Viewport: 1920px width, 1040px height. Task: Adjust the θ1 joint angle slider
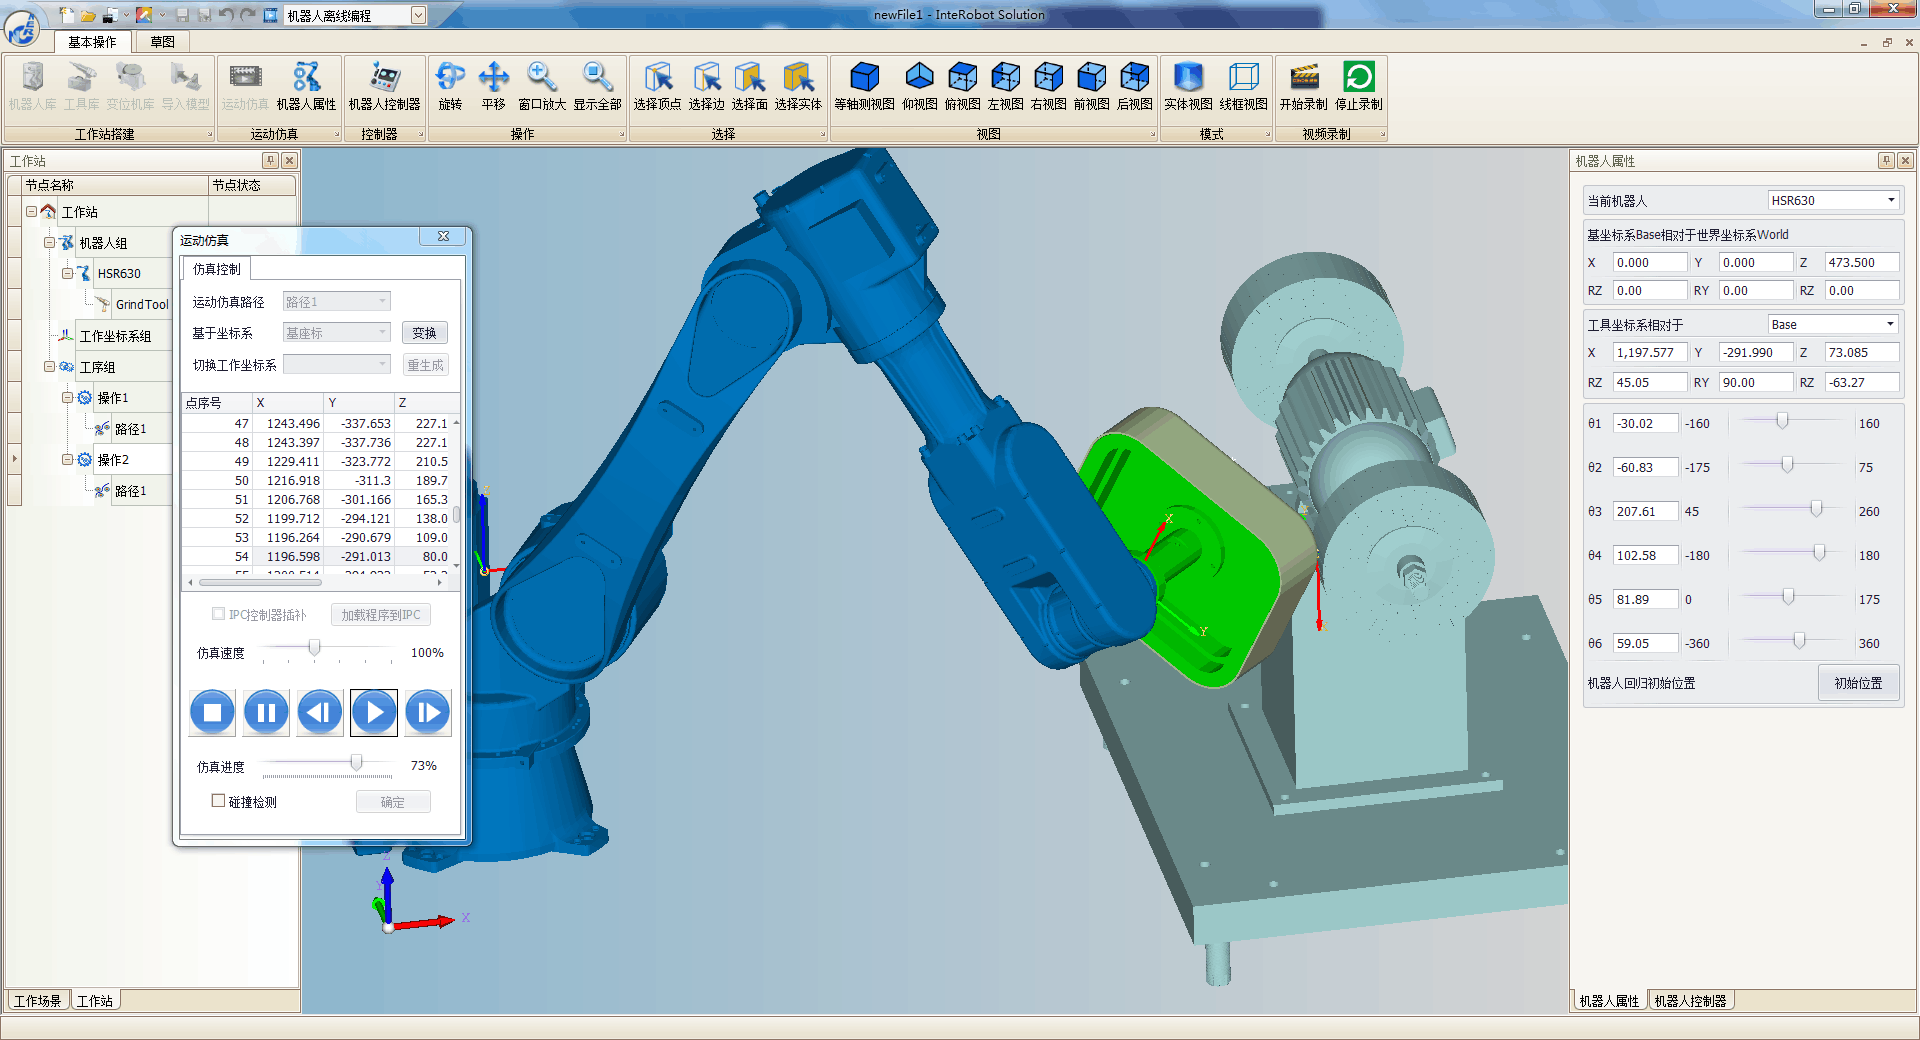(1782, 421)
